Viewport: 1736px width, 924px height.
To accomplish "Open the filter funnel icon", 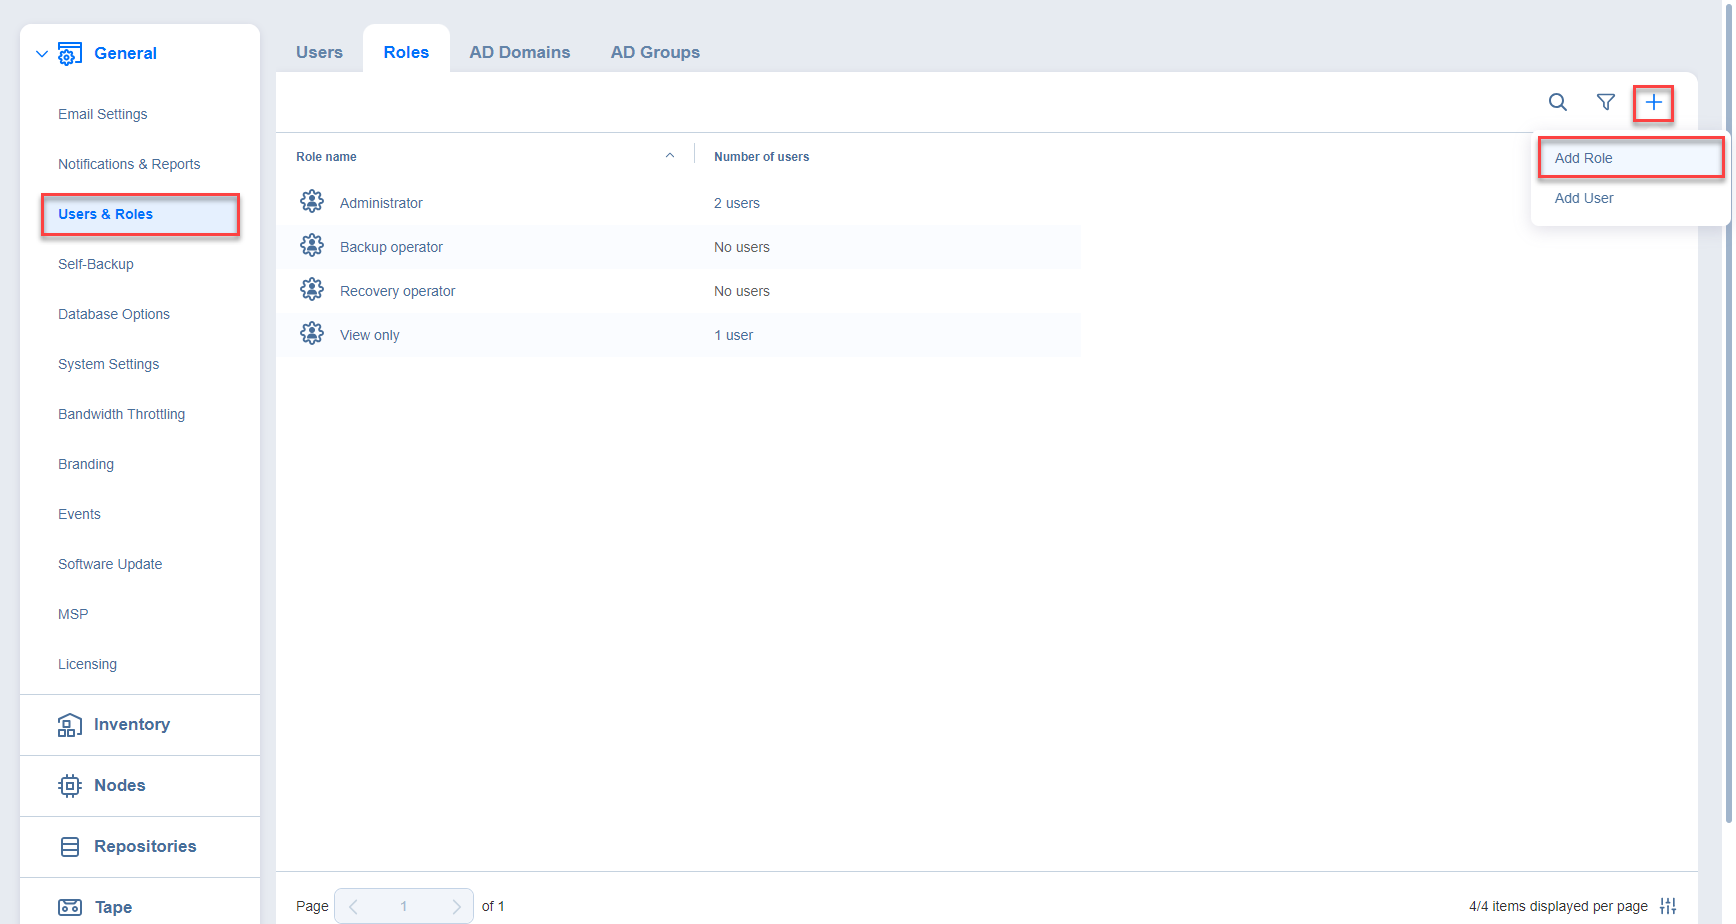I will click(x=1605, y=102).
